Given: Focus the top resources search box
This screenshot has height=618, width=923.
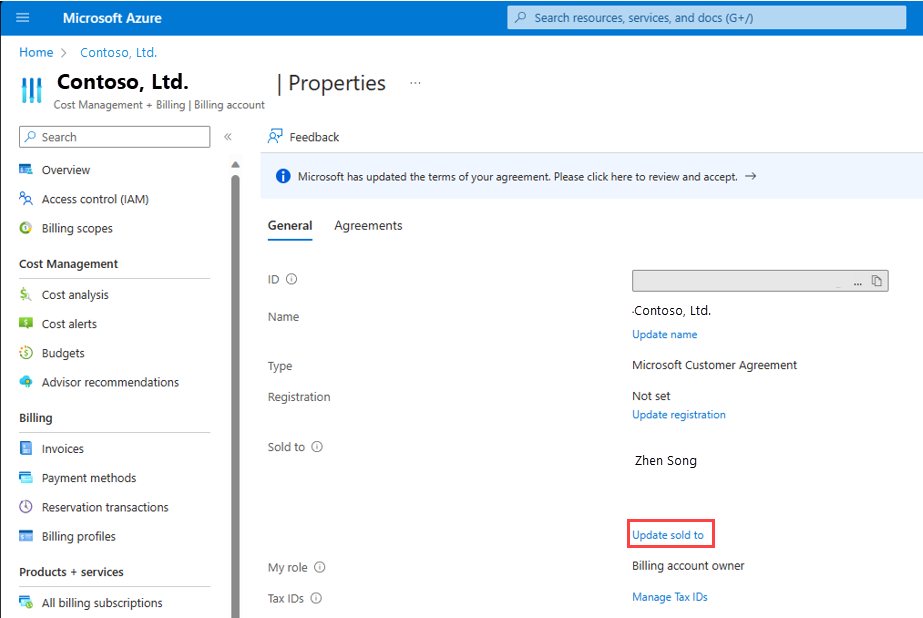Looking at the screenshot, I should [706, 18].
